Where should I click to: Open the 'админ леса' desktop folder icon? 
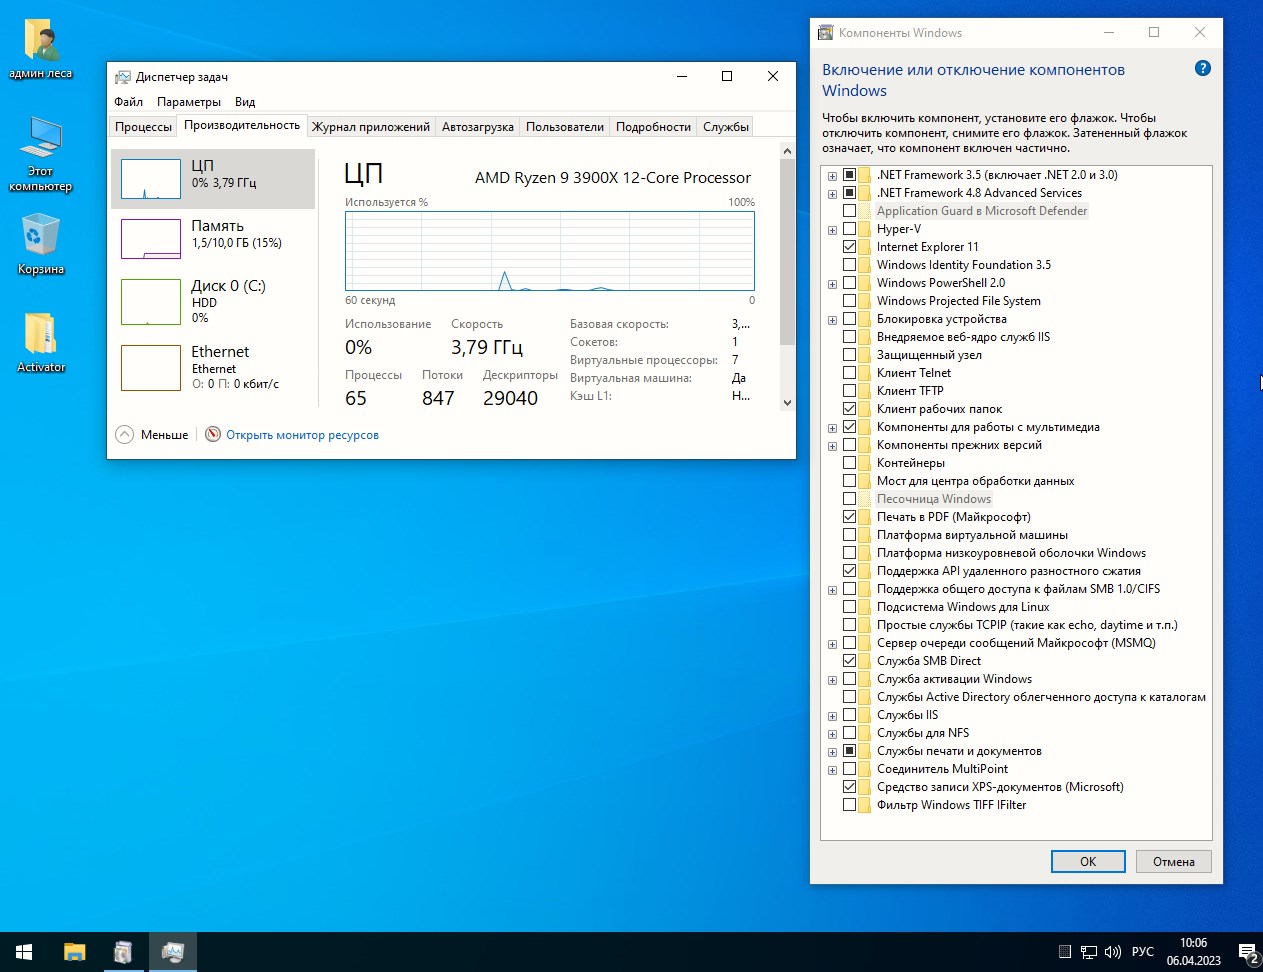[41, 42]
